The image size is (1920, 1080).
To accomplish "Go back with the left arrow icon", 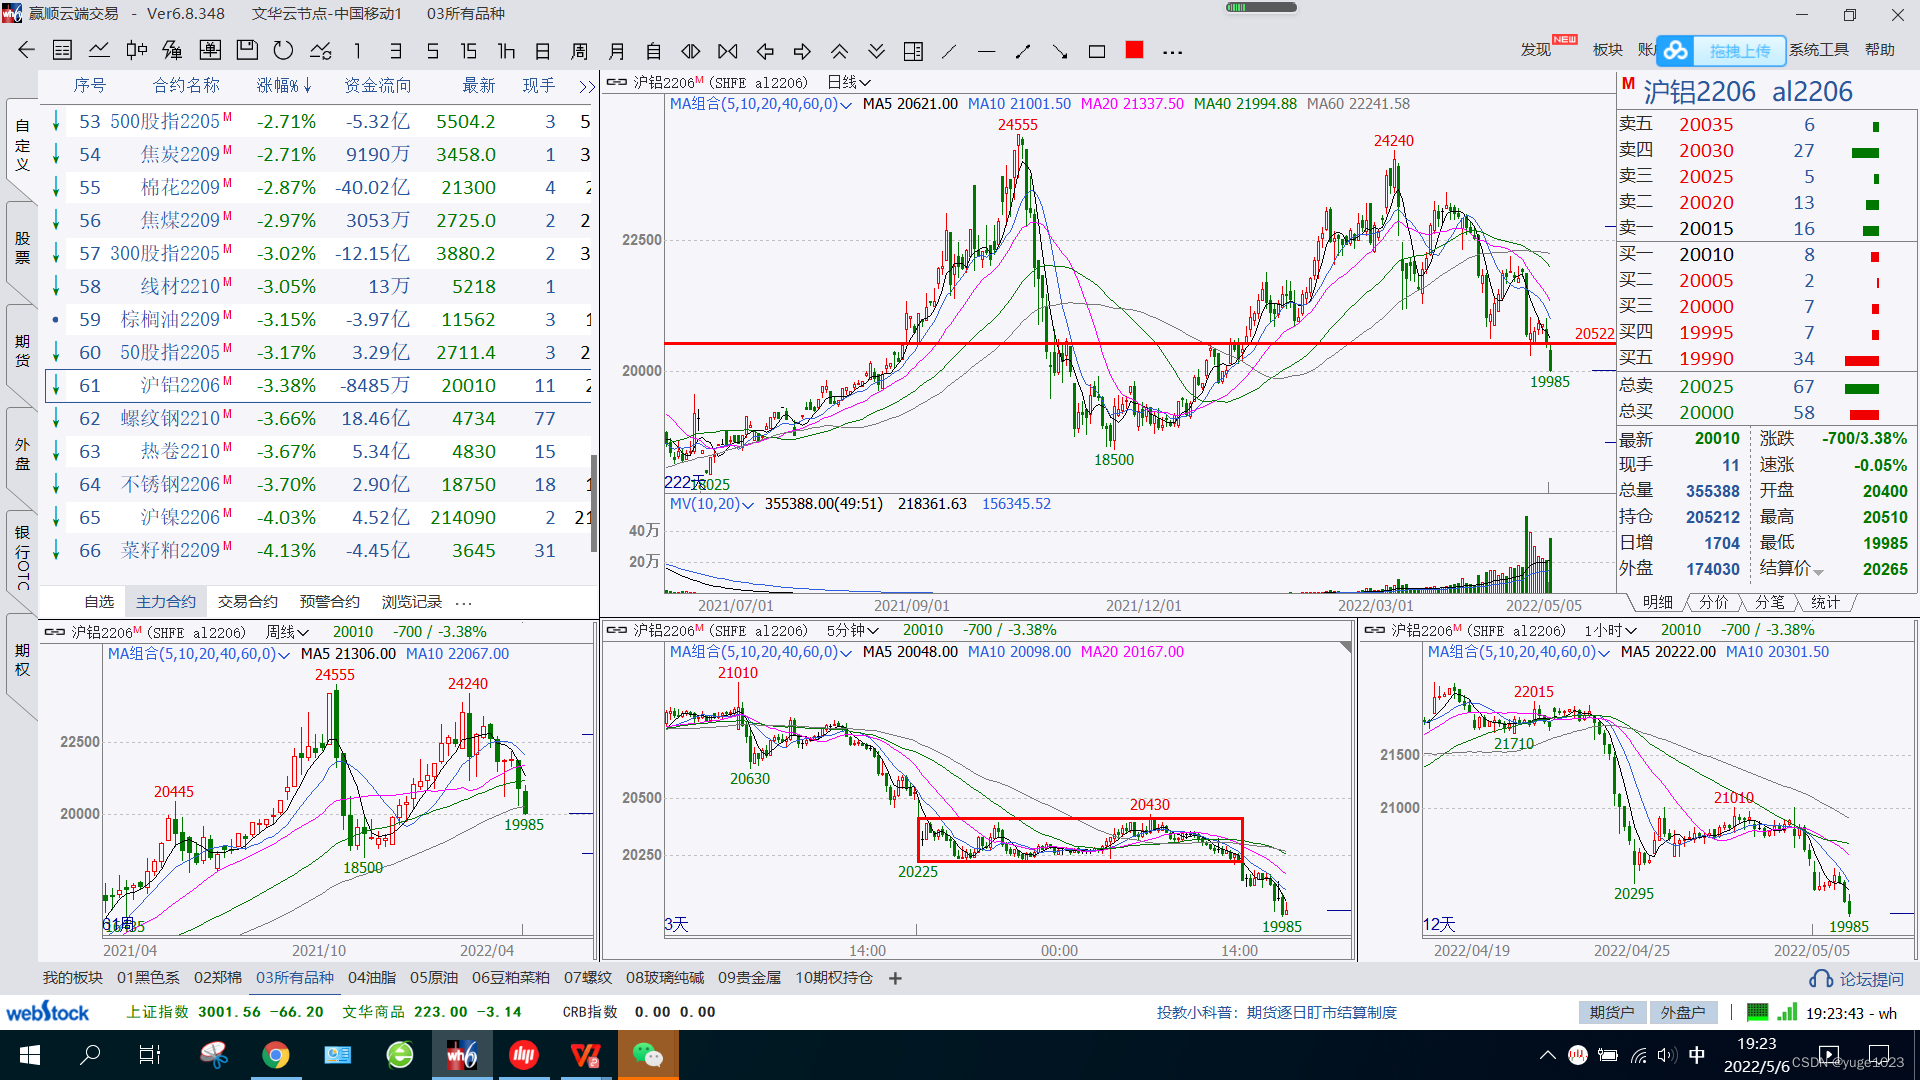I will pyautogui.click(x=26, y=50).
